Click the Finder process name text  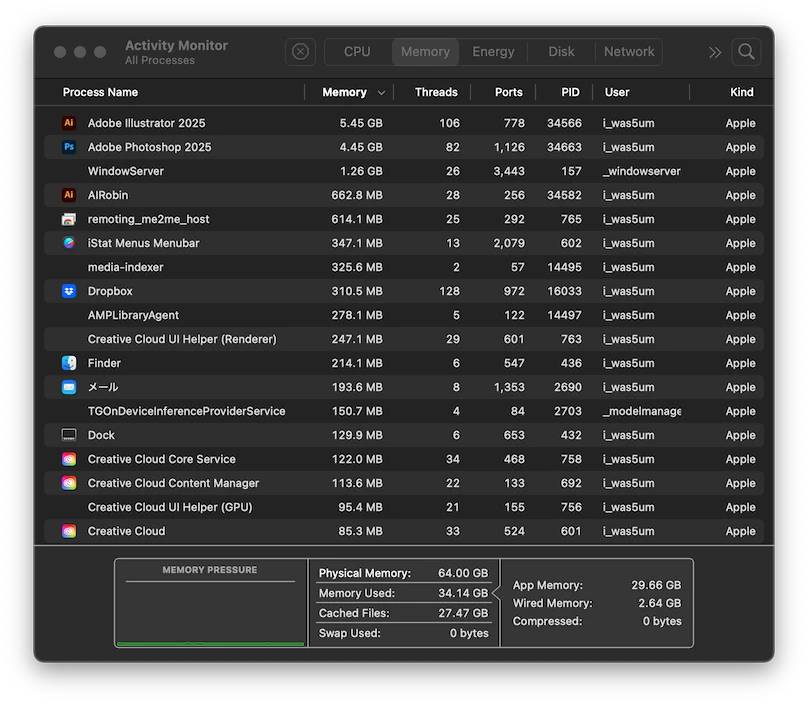pos(104,363)
